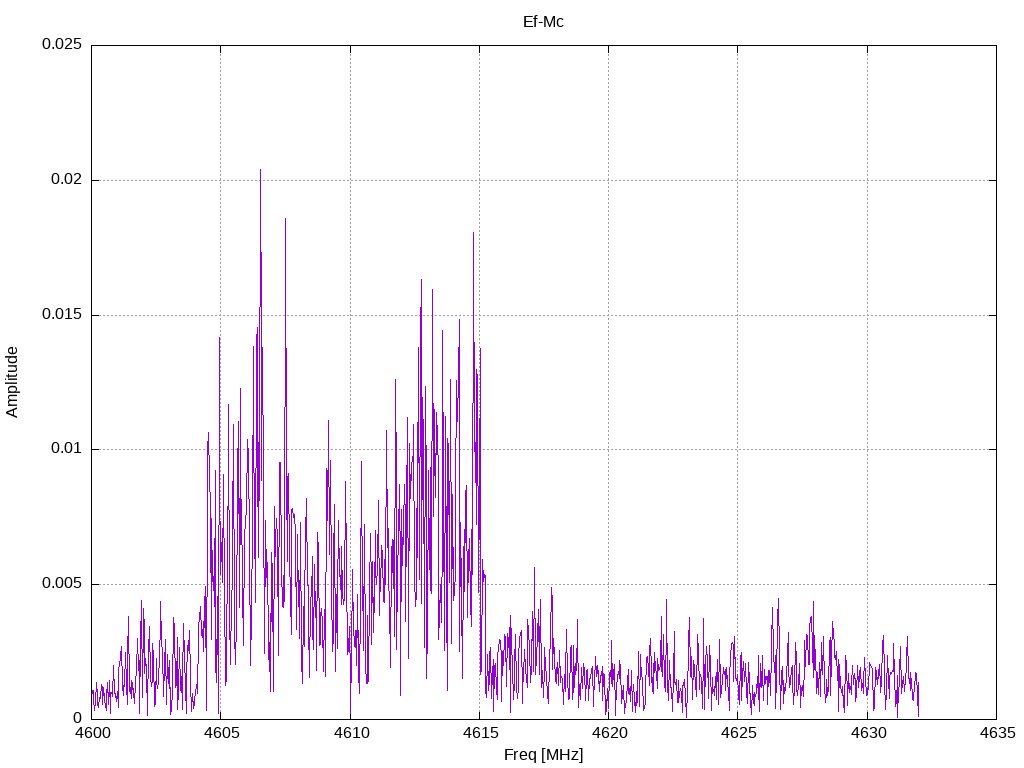Select the Freq [MHz] x-axis label
This screenshot has height=768, width=1024.
coord(543,755)
